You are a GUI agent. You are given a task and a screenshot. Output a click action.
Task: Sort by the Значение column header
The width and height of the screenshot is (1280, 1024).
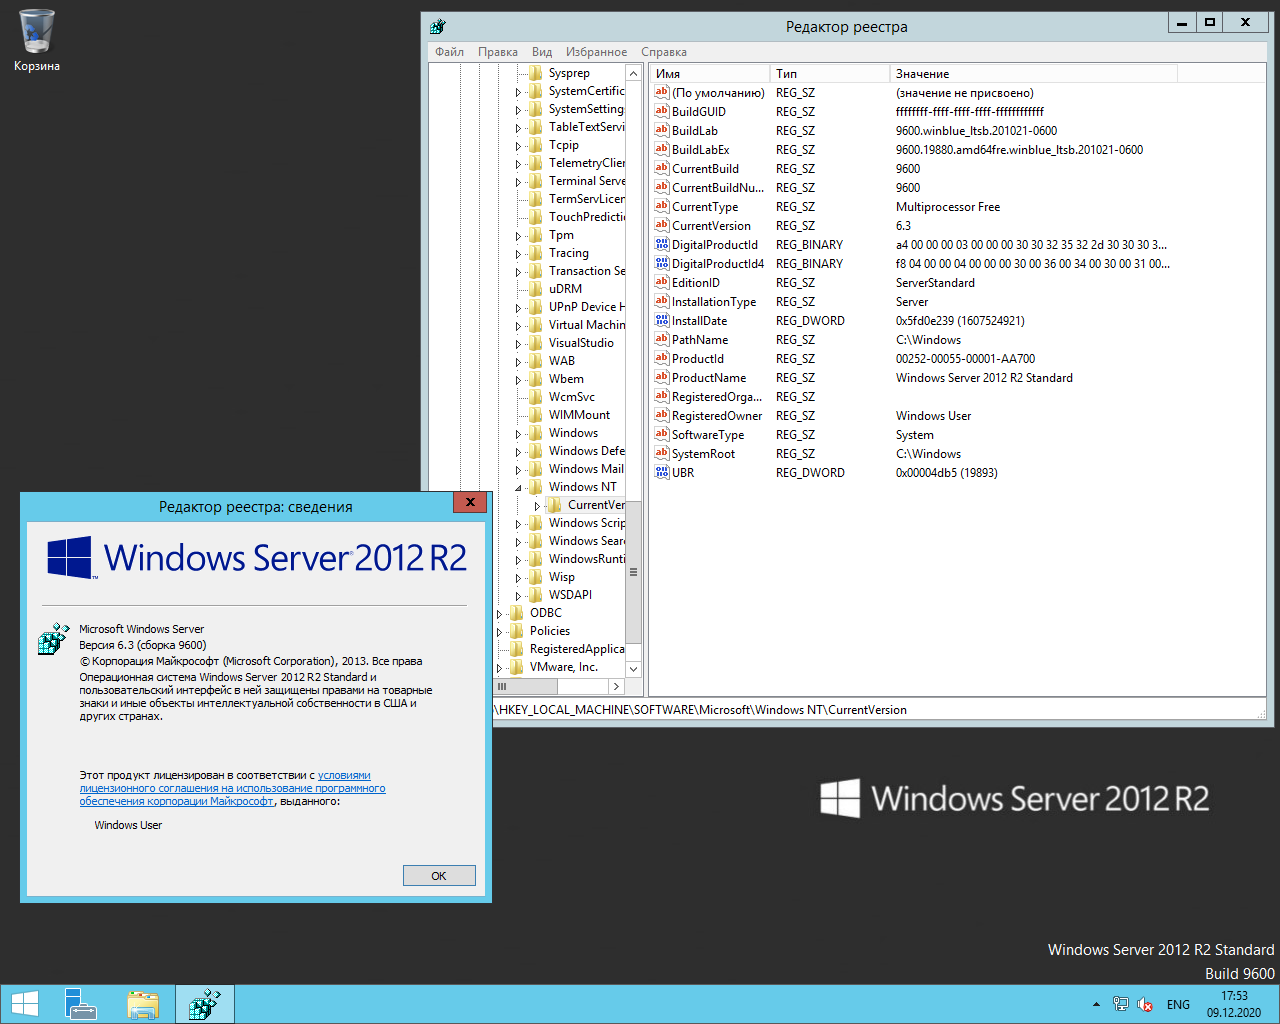1033,74
